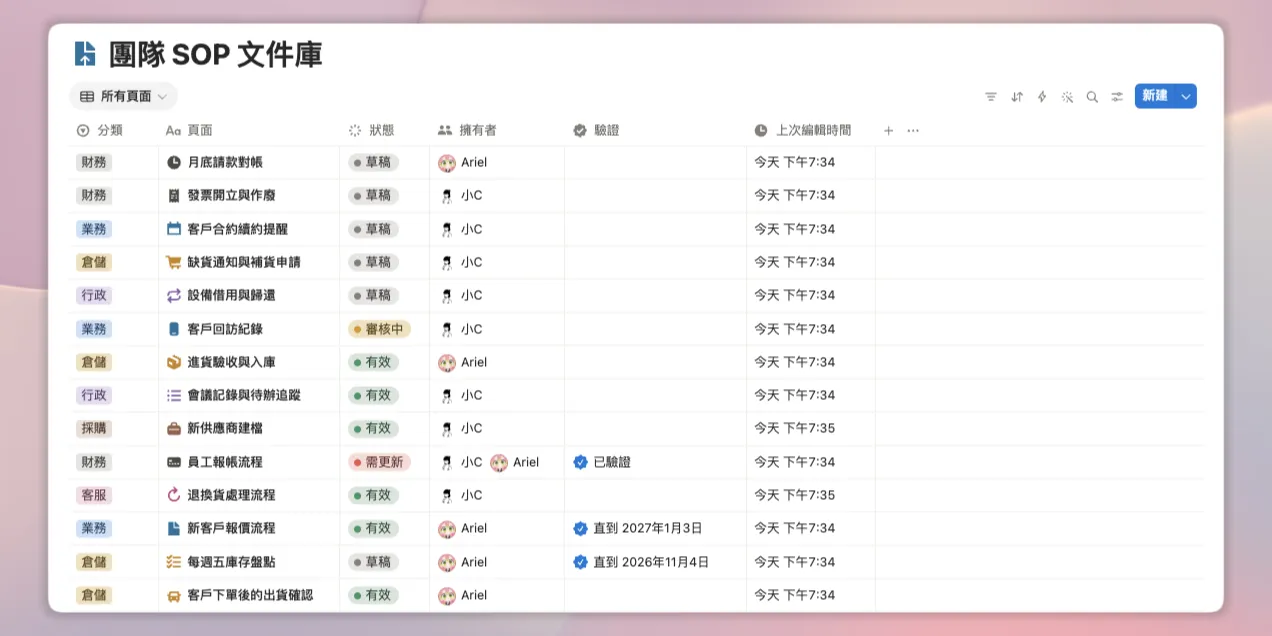Open the search magnifier icon
This screenshot has height=636, width=1272.
(1092, 97)
